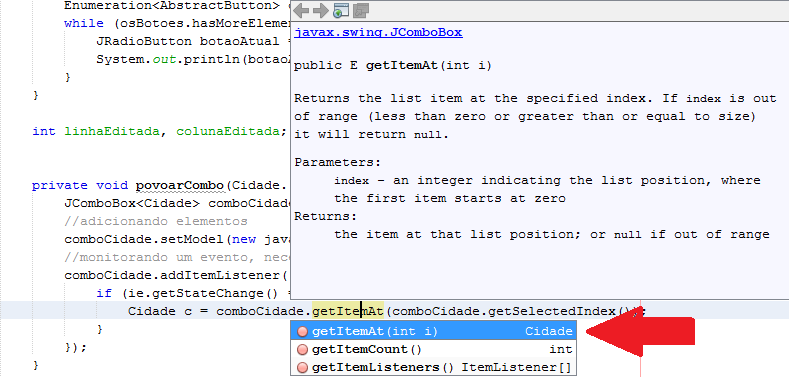Click the forward arrow in Javadoc popup
The image size is (789, 377).
coord(321,10)
